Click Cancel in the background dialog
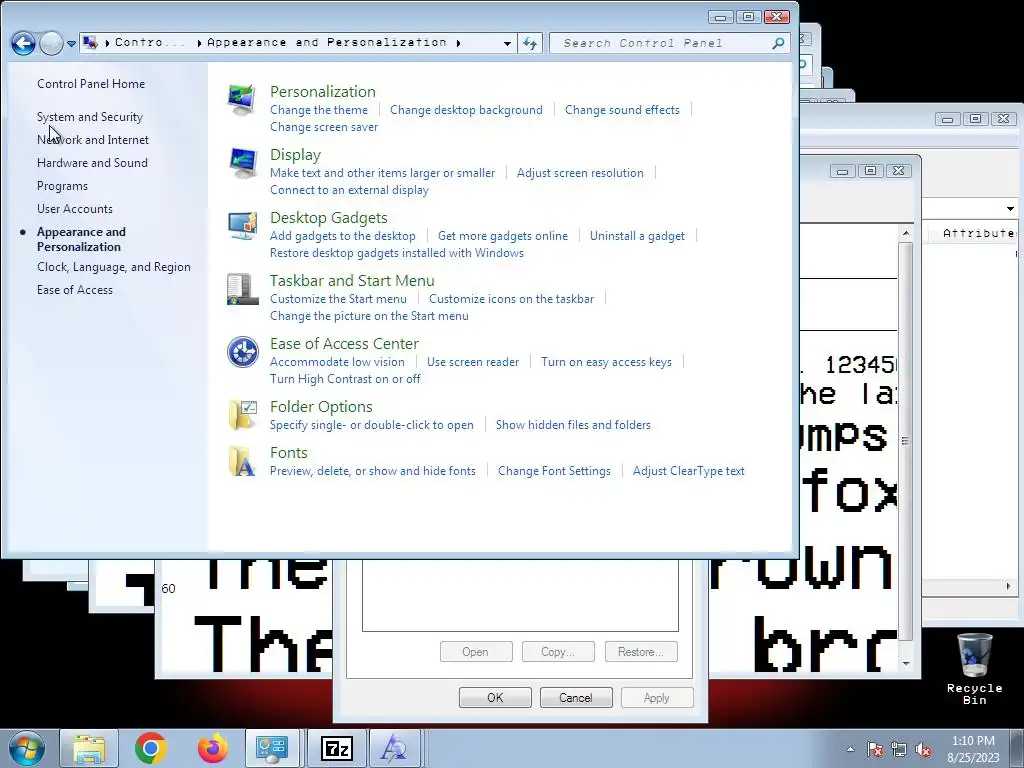1024x768 pixels. point(576,697)
